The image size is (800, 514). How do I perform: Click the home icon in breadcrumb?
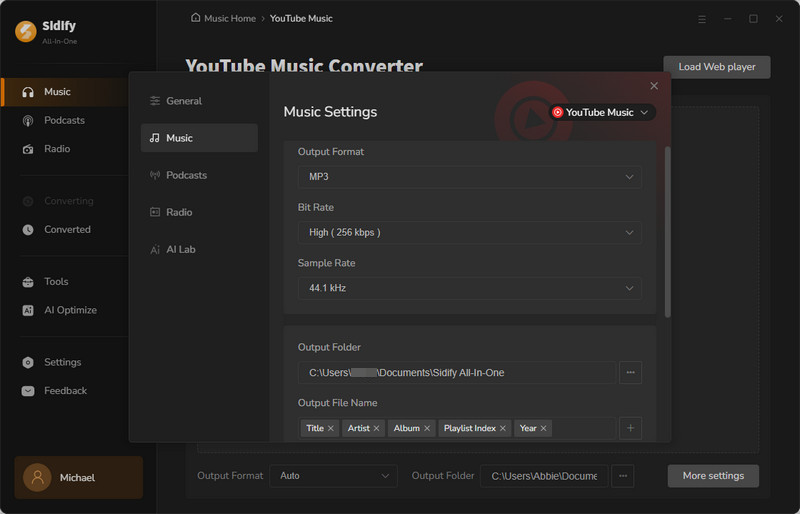[x=195, y=18]
